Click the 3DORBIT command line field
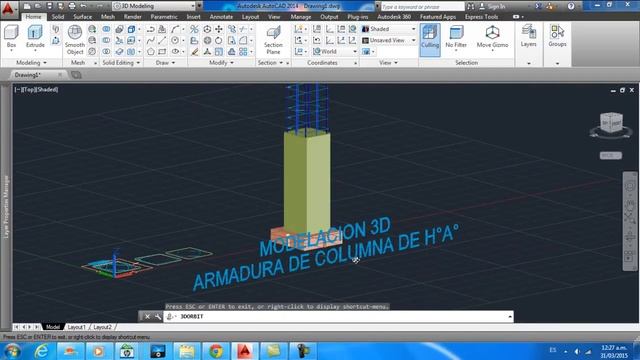640x360 pixels. coord(338,316)
